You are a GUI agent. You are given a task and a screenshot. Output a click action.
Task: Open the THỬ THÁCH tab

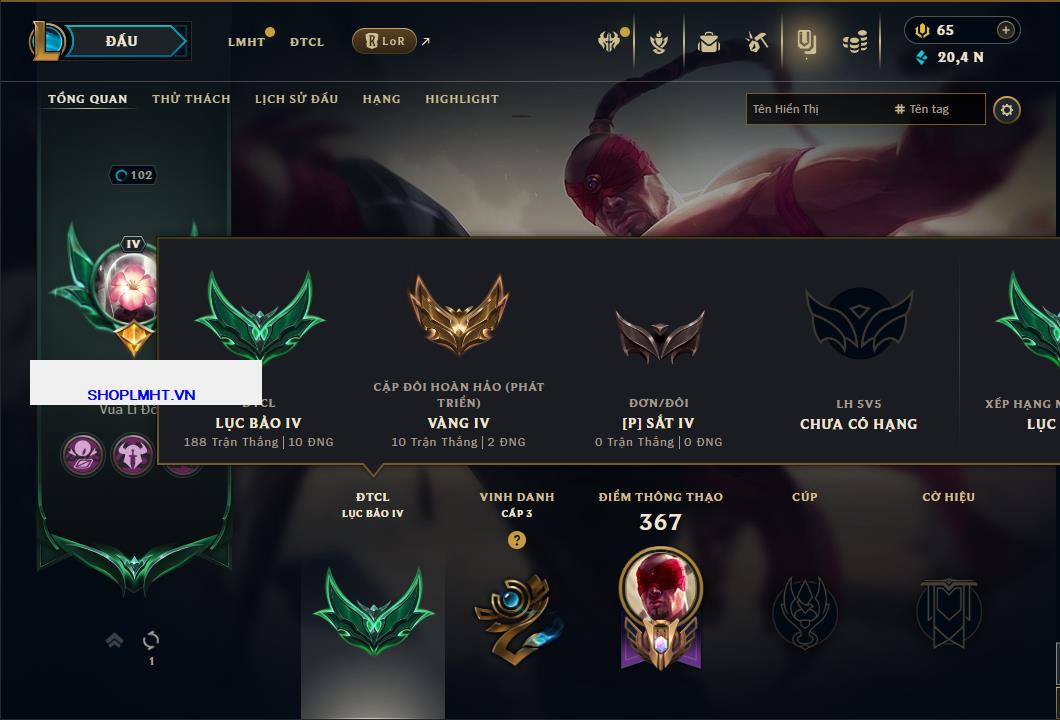pos(191,99)
